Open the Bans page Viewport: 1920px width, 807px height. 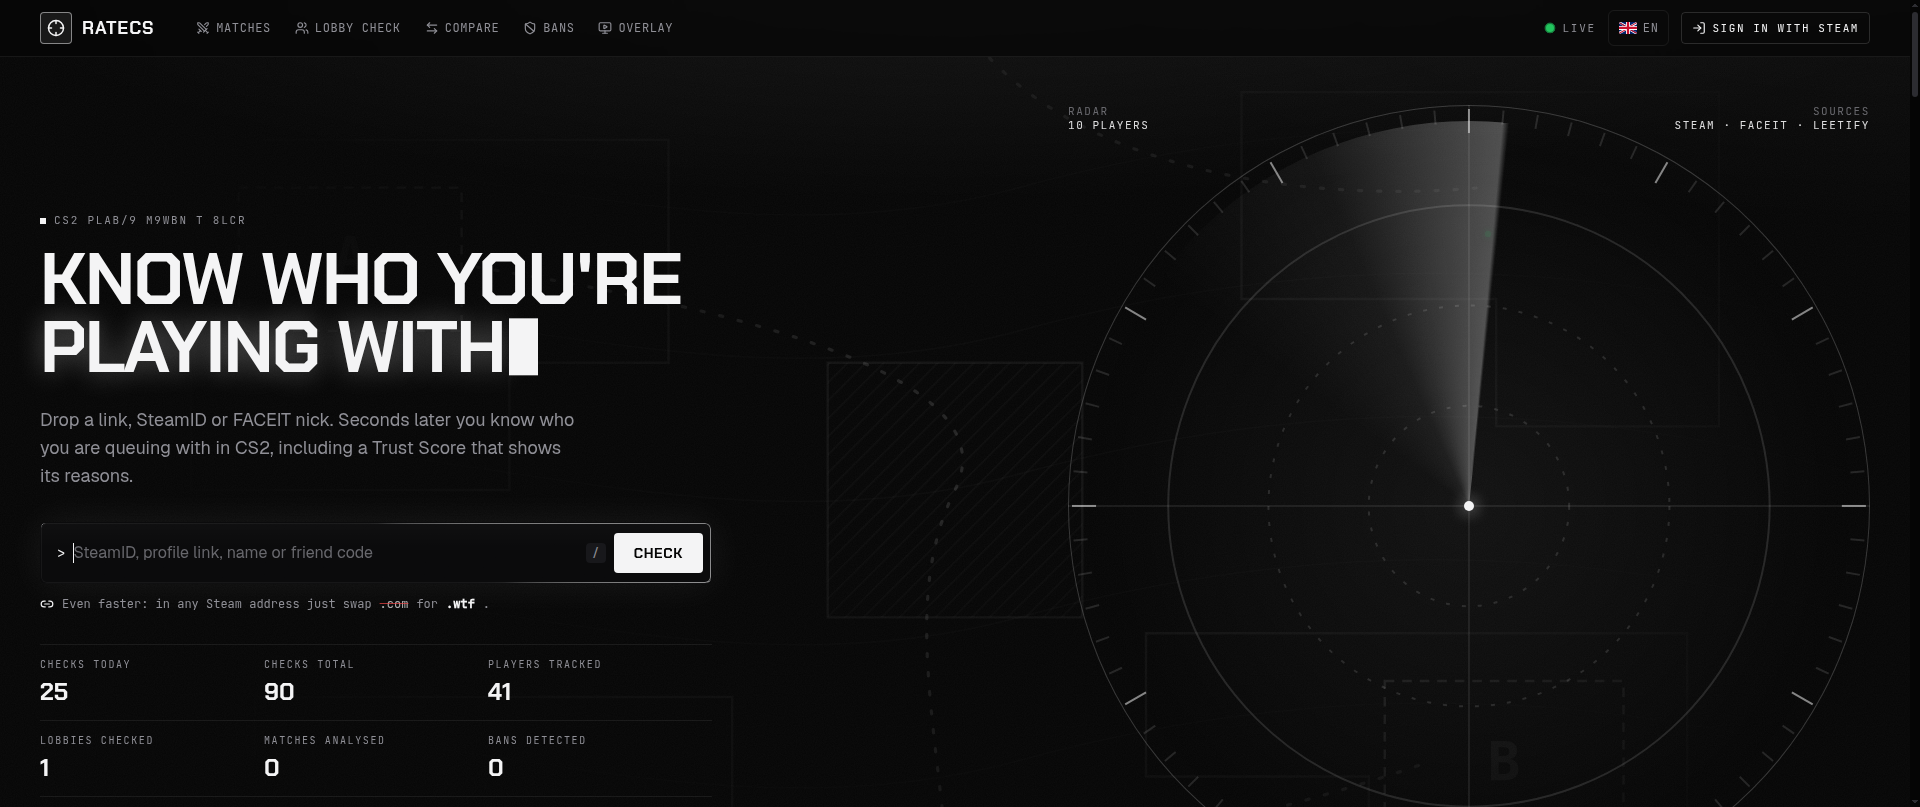pyautogui.click(x=549, y=28)
